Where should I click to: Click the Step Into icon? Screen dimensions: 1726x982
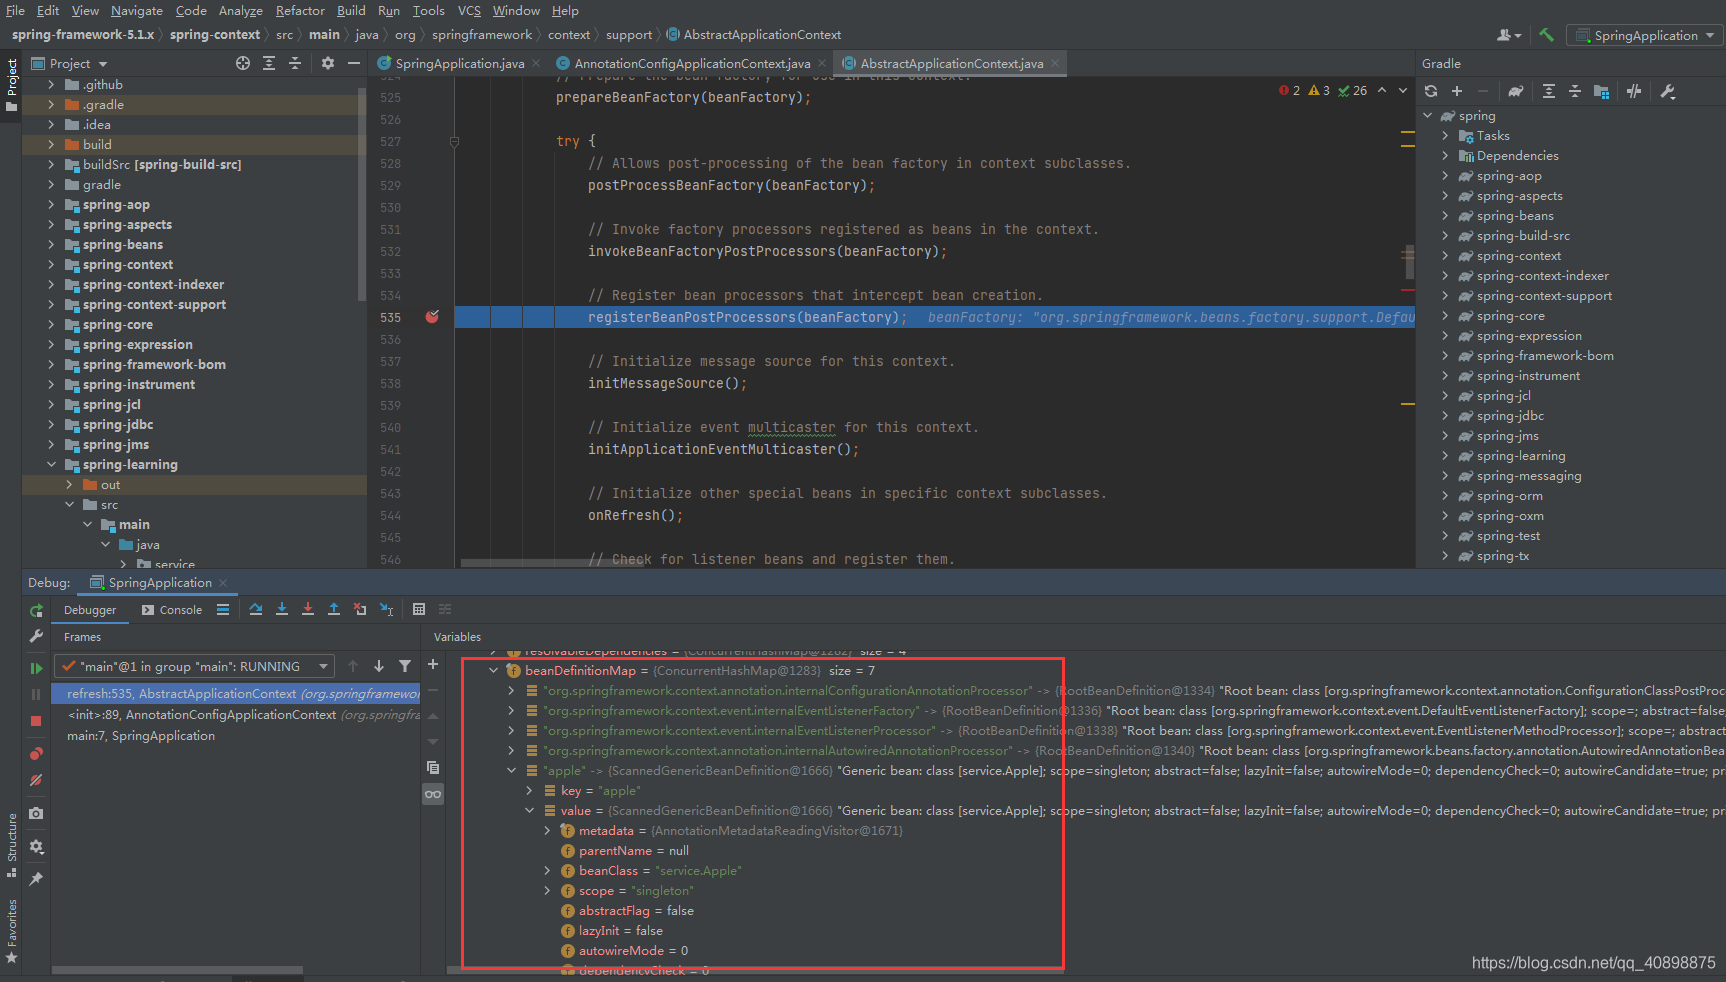[282, 609]
